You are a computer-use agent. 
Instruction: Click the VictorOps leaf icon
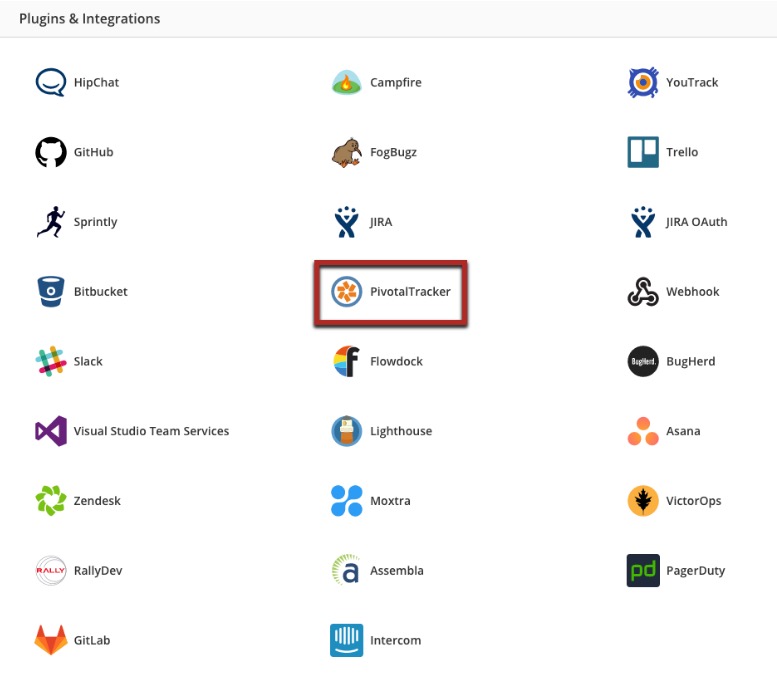pyautogui.click(x=643, y=501)
